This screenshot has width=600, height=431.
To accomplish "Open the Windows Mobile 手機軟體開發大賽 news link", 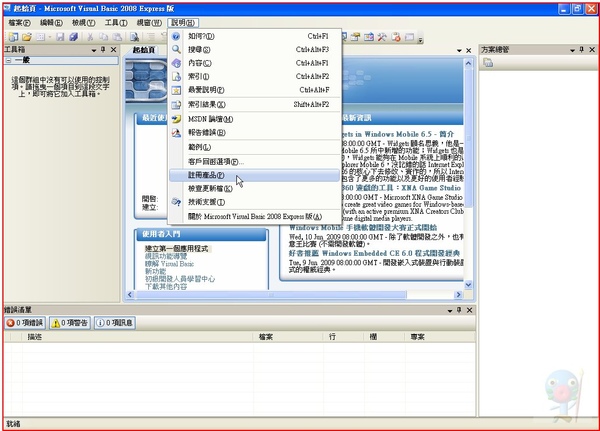I will tap(363, 228).
